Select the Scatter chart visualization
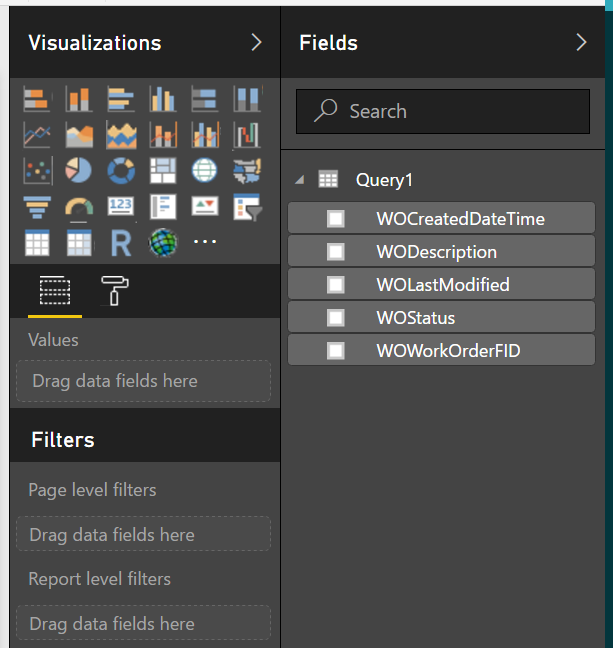 pos(38,170)
